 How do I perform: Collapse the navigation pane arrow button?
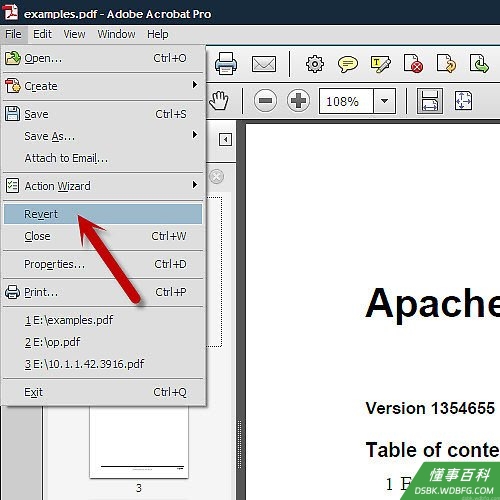(x=225, y=139)
